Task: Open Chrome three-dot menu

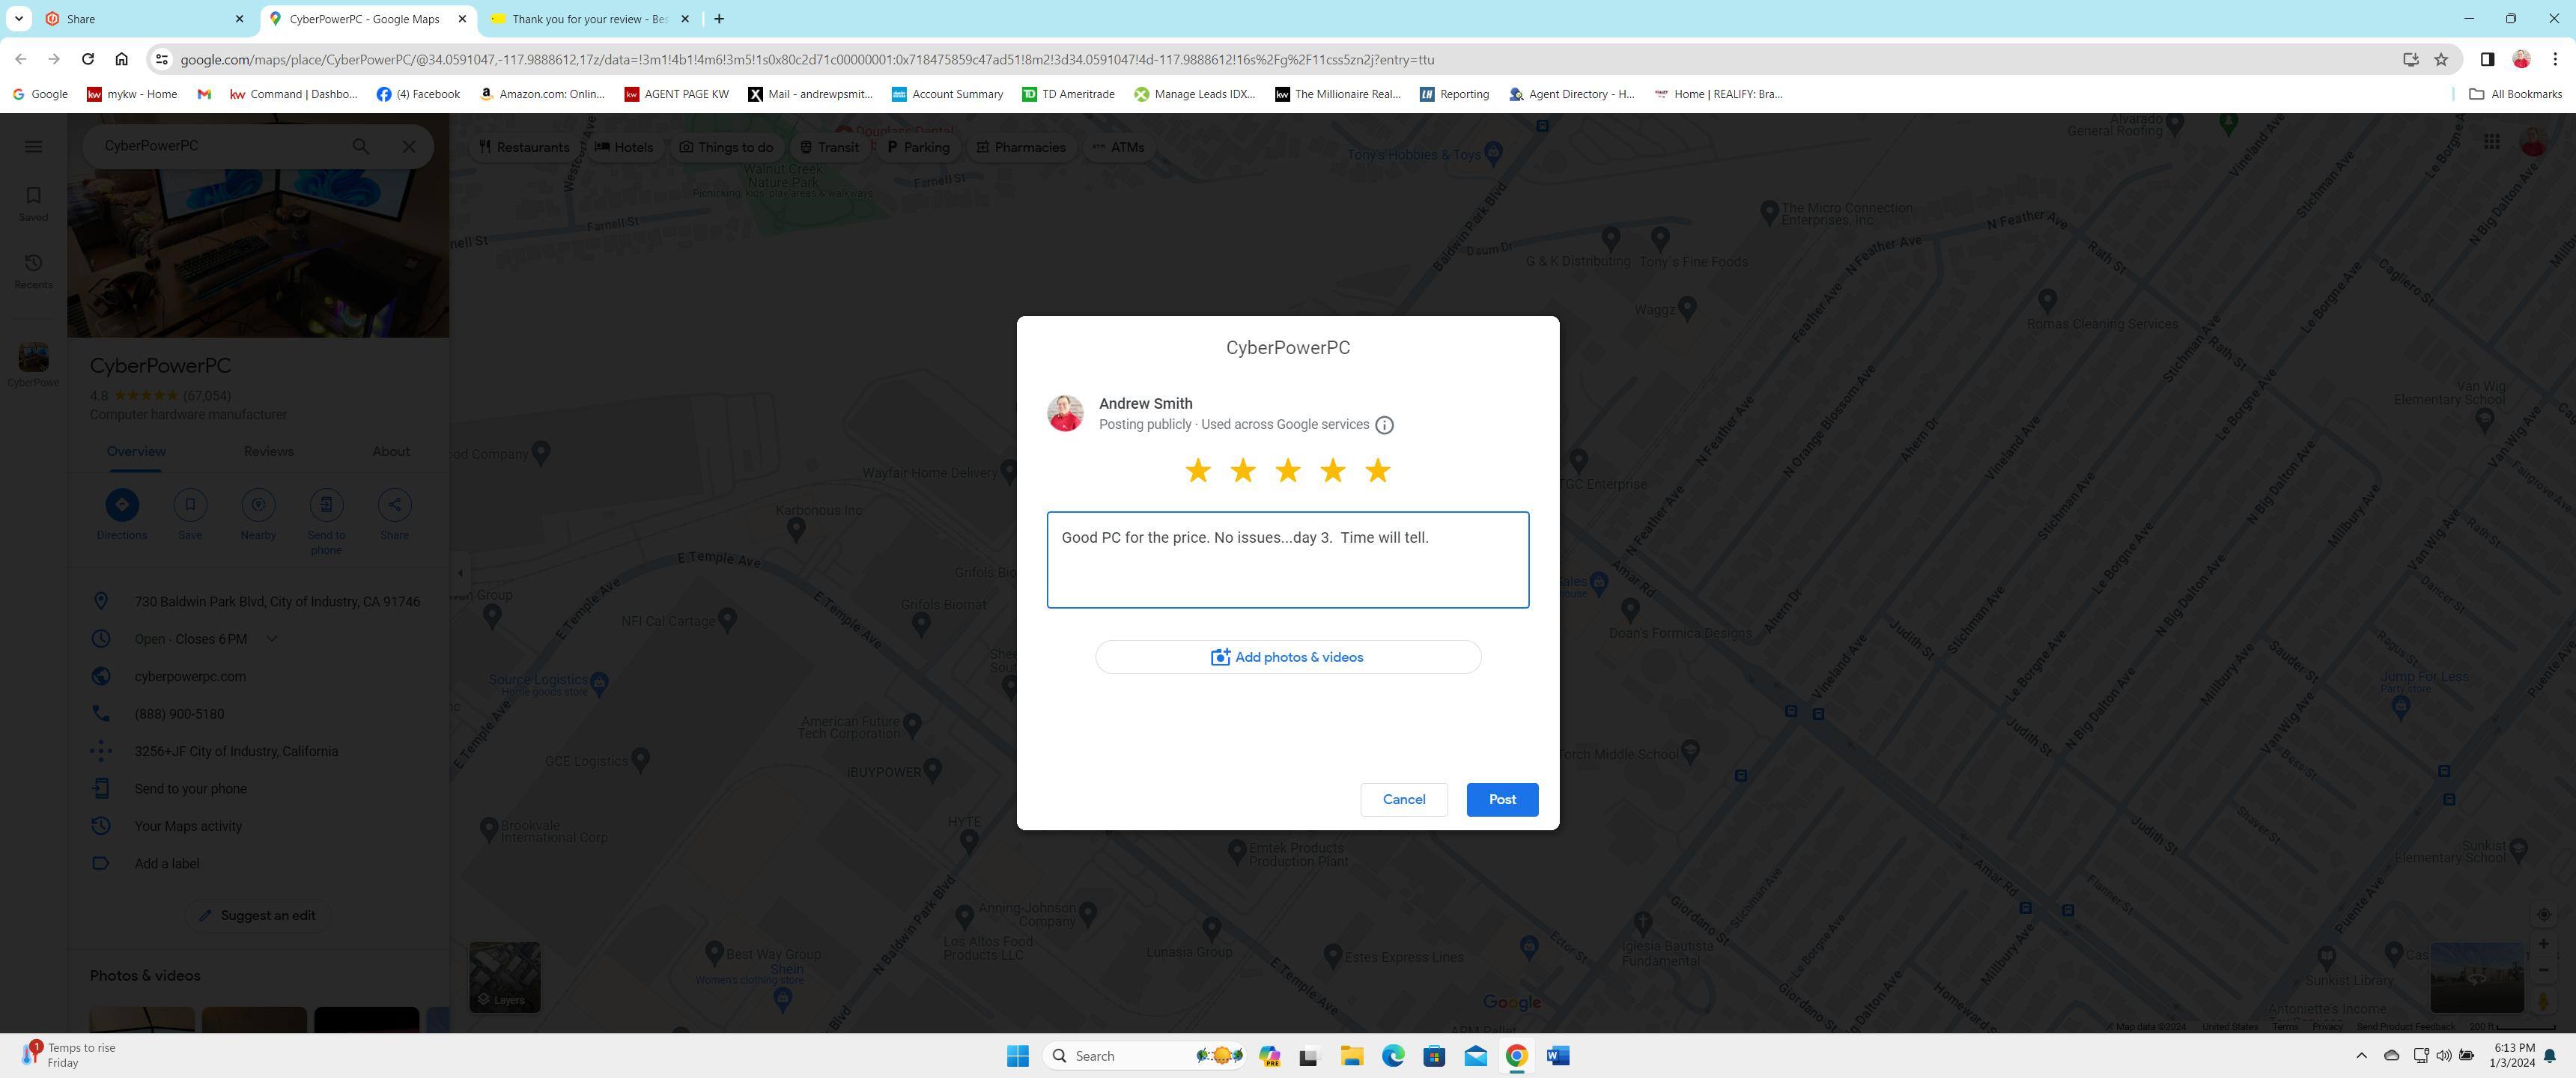Action: point(2555,59)
